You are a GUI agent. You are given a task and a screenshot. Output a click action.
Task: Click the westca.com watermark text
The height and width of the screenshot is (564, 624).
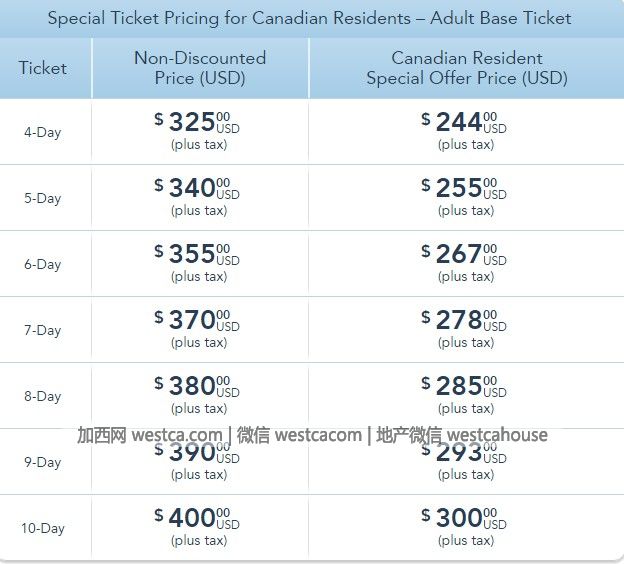(x=177, y=435)
